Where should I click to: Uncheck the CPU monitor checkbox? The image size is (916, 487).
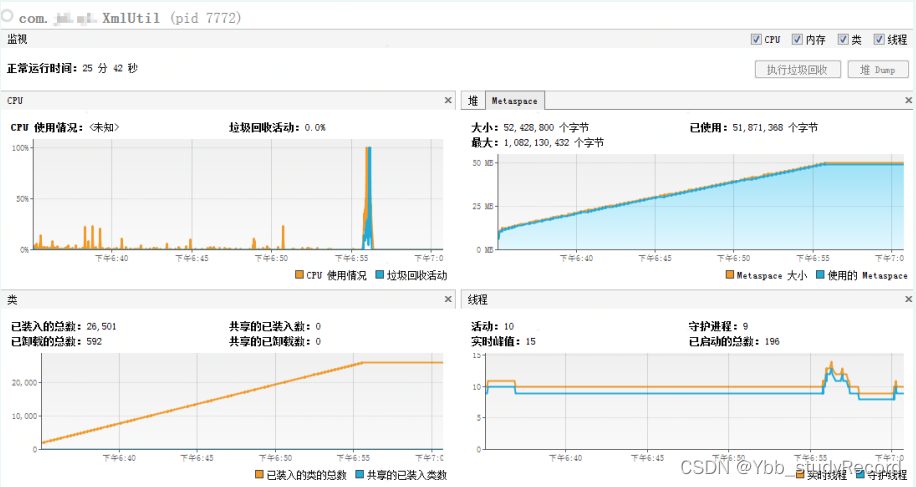coord(756,39)
